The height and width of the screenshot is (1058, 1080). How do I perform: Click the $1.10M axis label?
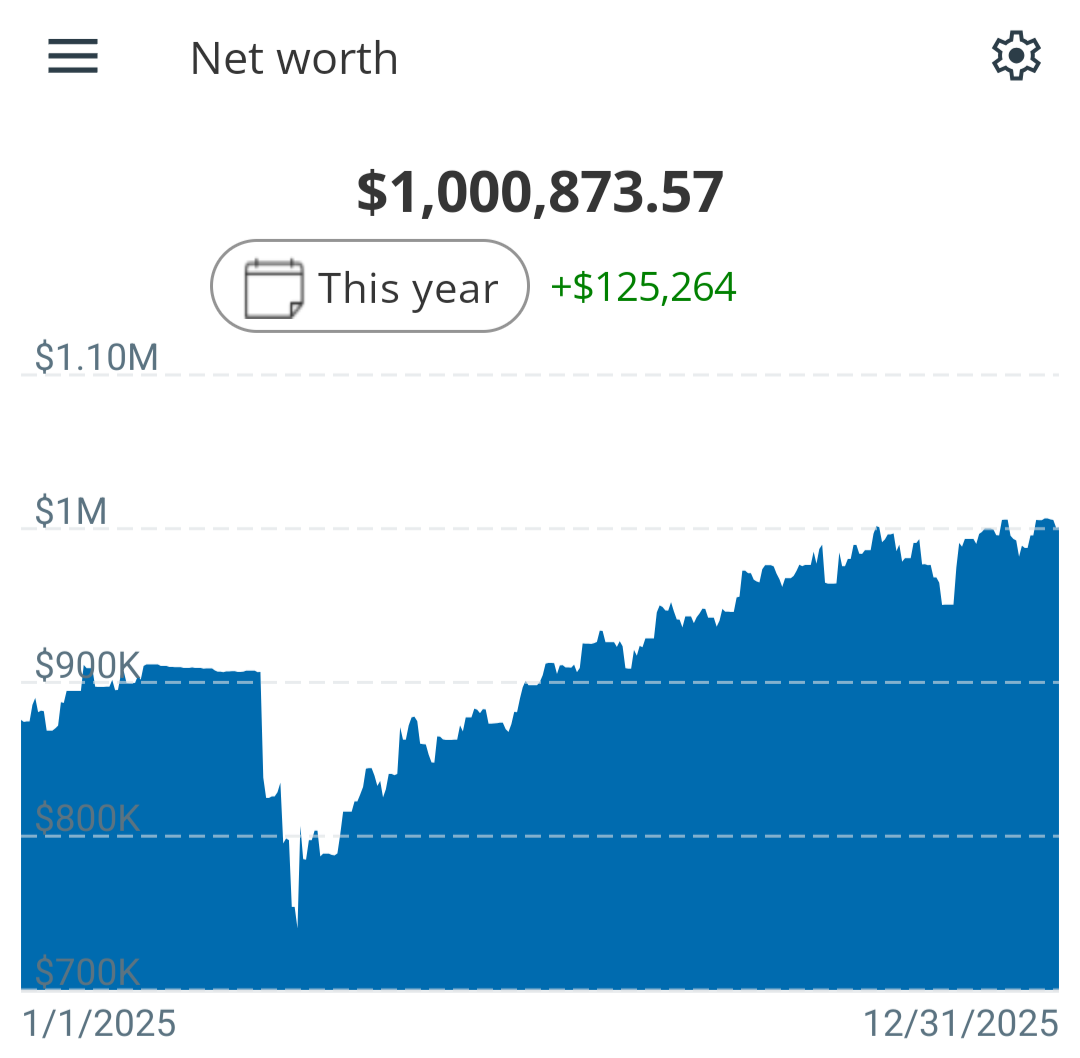tap(96, 357)
